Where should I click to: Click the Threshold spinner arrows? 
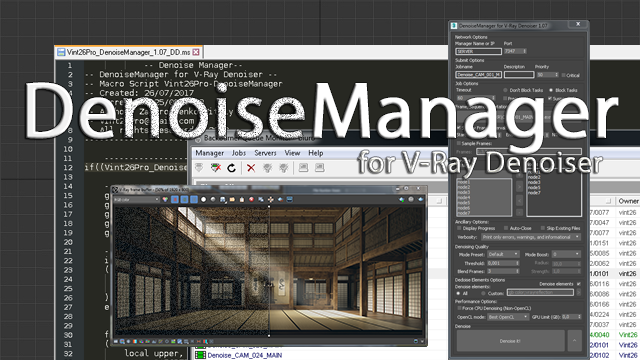pos(517,263)
